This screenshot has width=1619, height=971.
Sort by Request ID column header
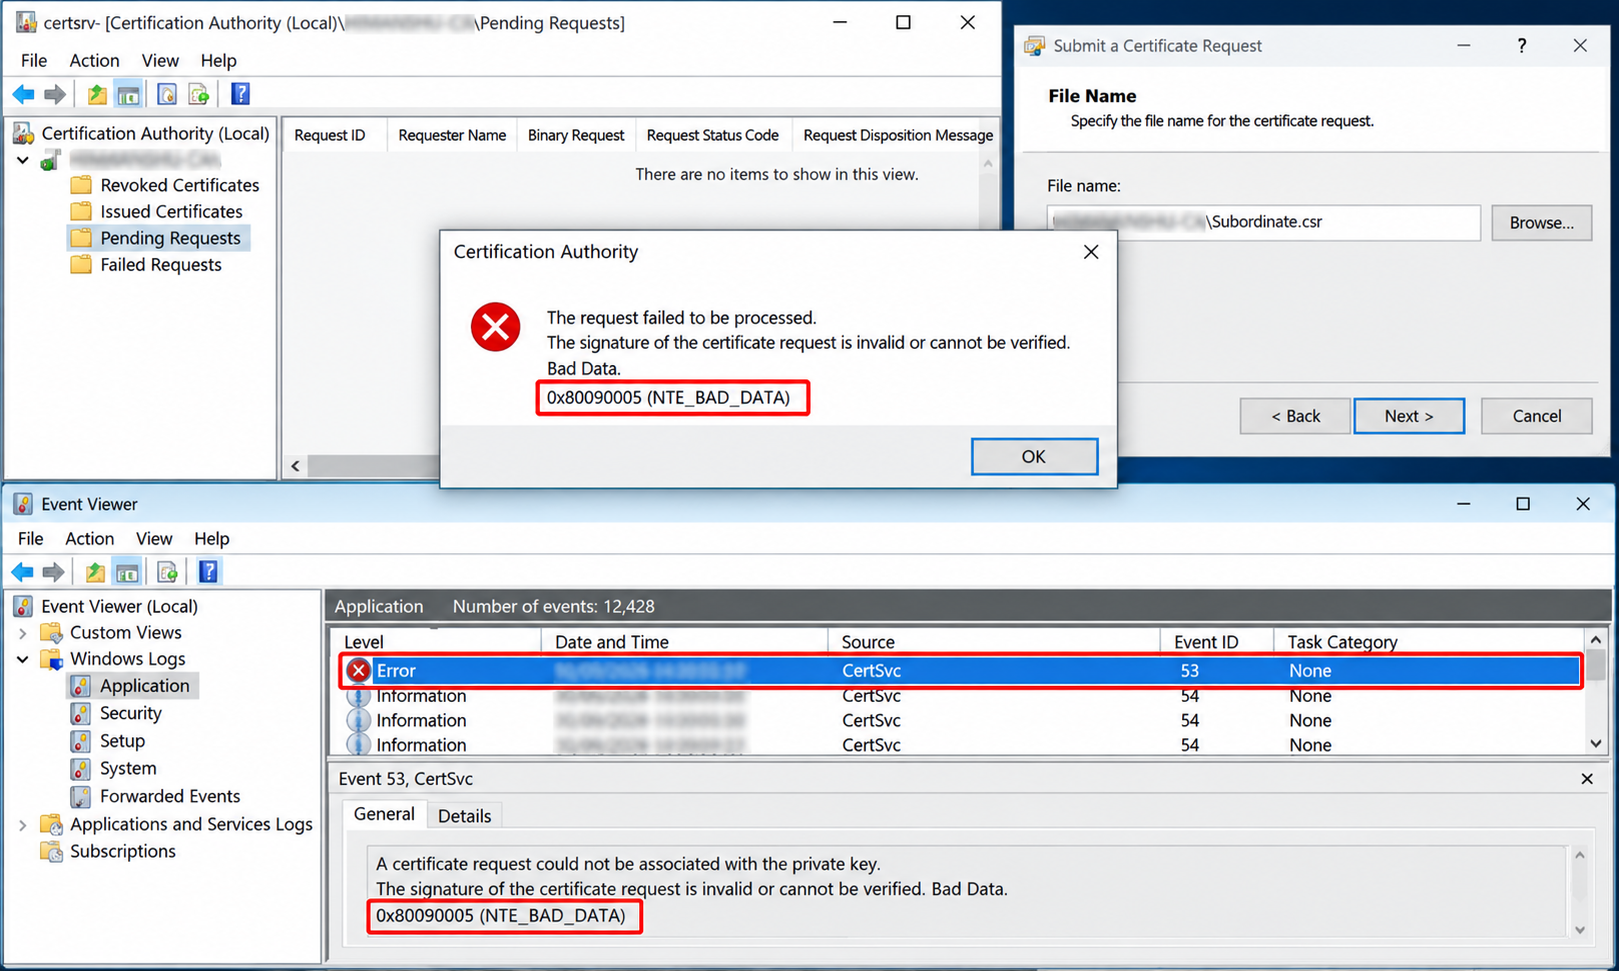coord(334,135)
